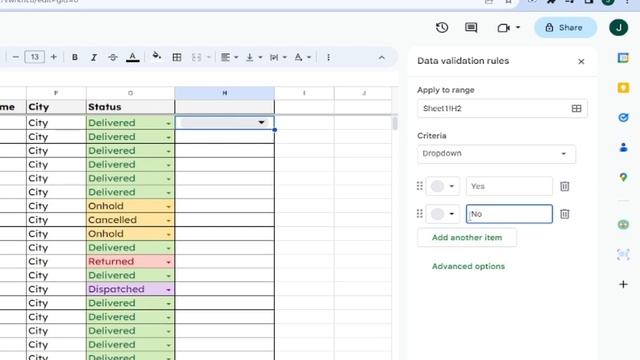Get add-ons with the plus icon
This screenshot has width=640, height=360.
[623, 284]
